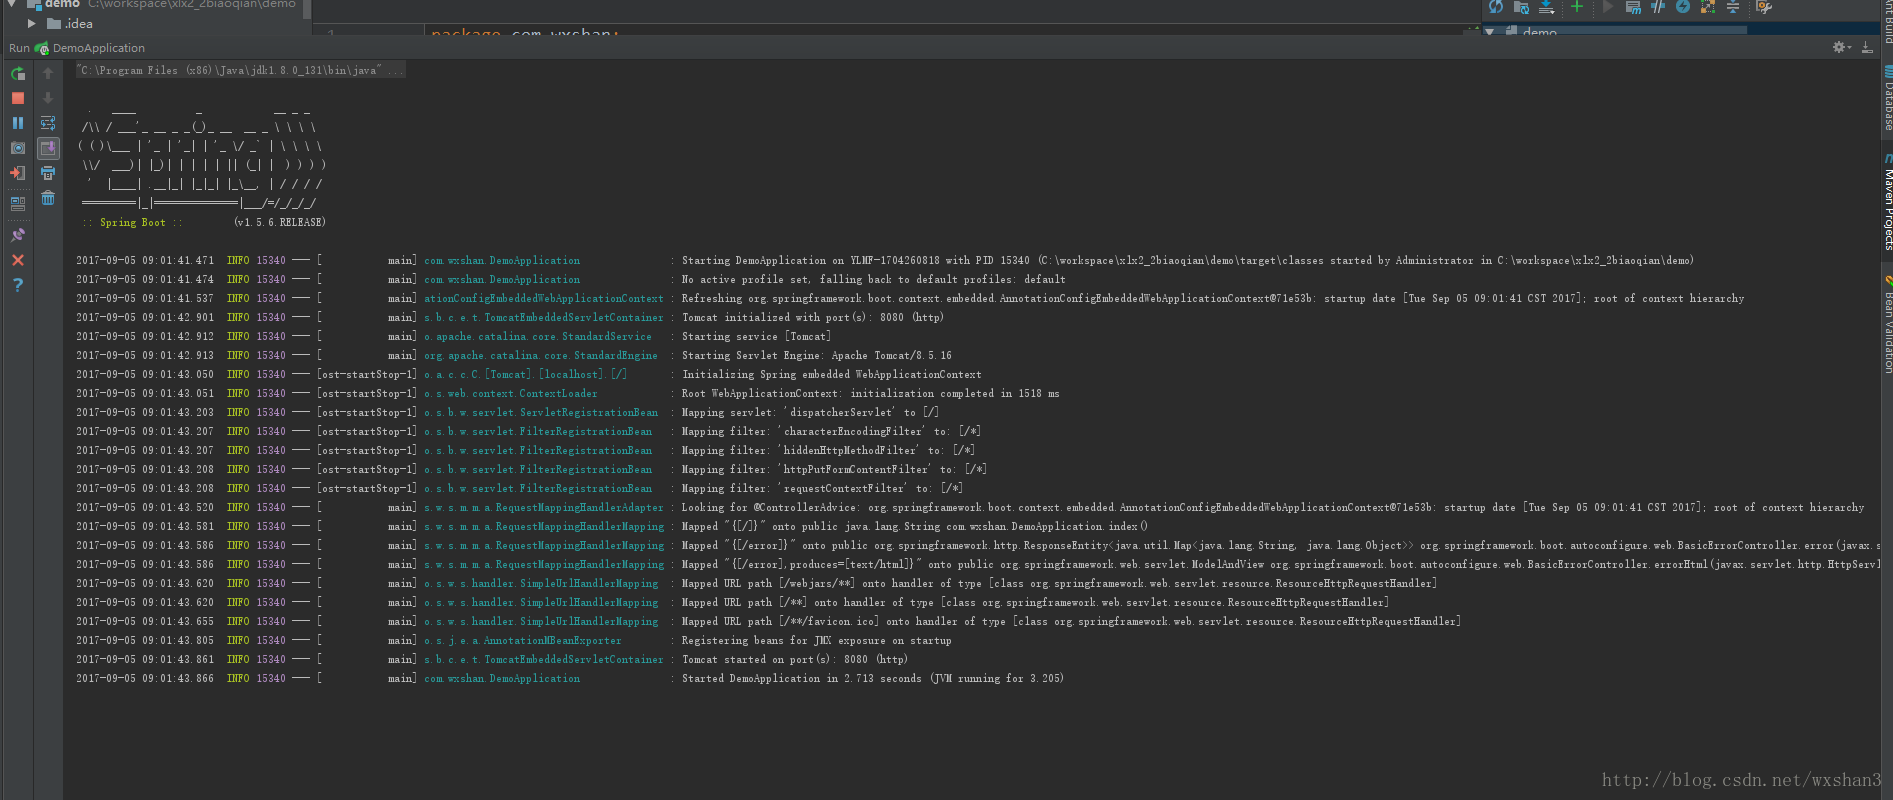1893x800 pixels.
Task: Collapse the demo project root node
Action: pyautogui.click(x=12, y=4)
